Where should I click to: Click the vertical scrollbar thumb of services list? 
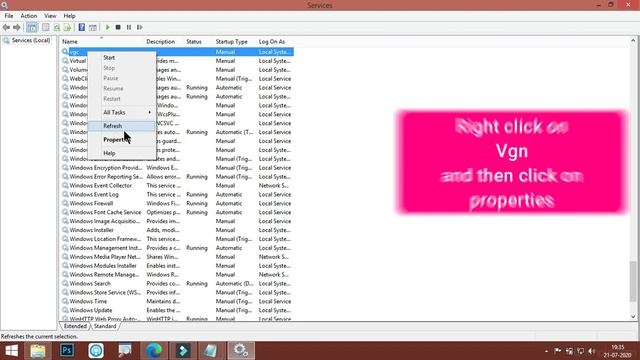coord(633,281)
